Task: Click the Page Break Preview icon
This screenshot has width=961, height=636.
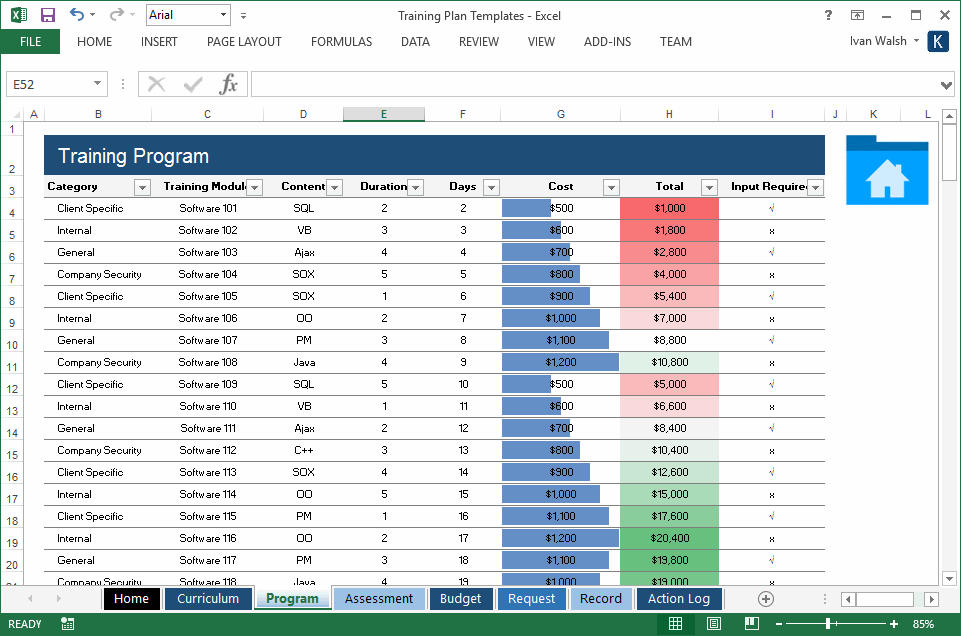Action: pyautogui.click(x=750, y=623)
